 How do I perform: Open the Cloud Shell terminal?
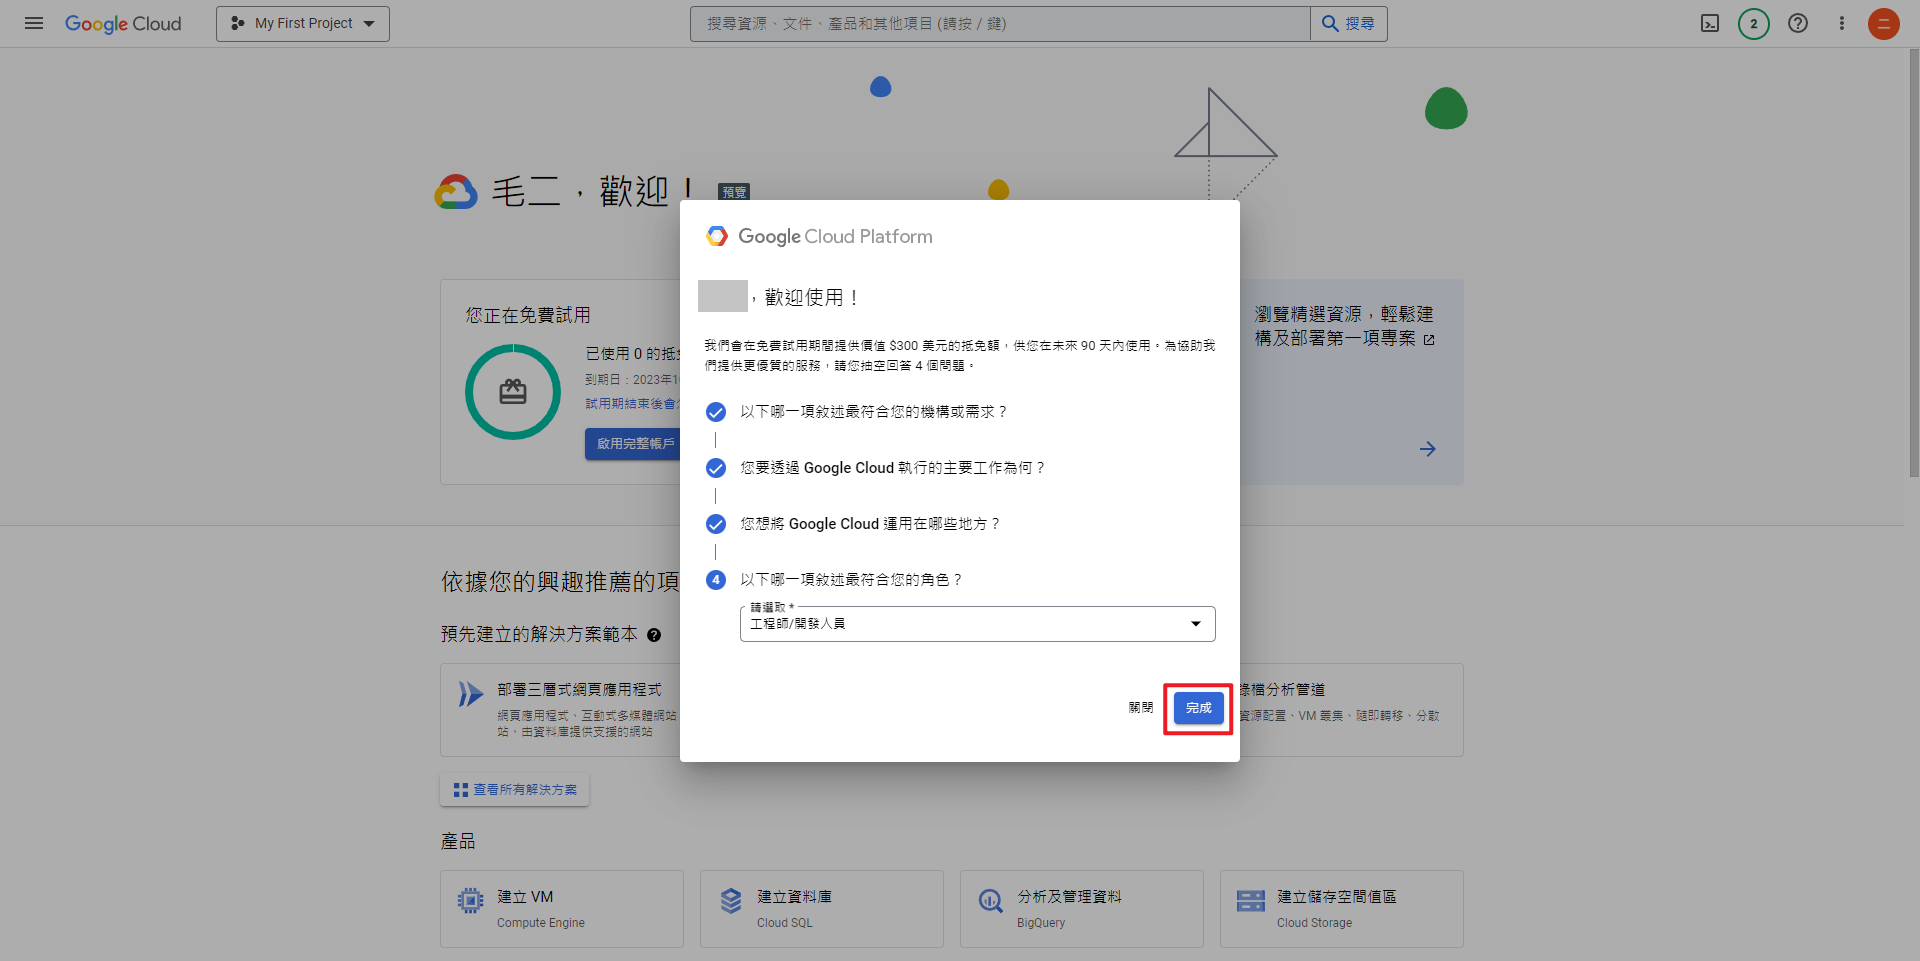(x=1710, y=23)
